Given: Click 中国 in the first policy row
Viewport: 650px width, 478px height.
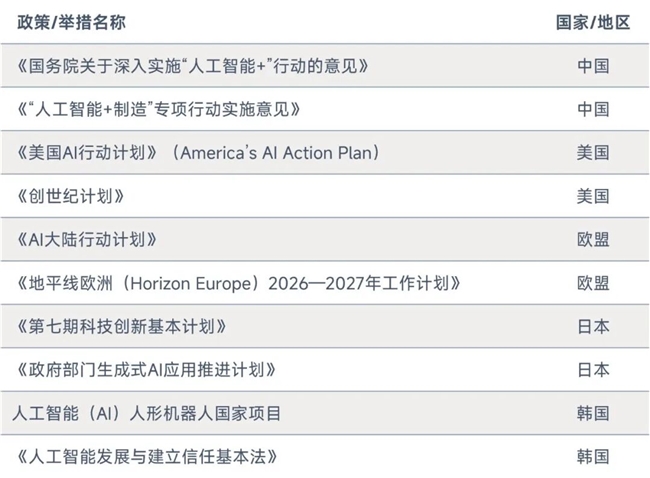Looking at the screenshot, I should pyautogui.click(x=593, y=66).
